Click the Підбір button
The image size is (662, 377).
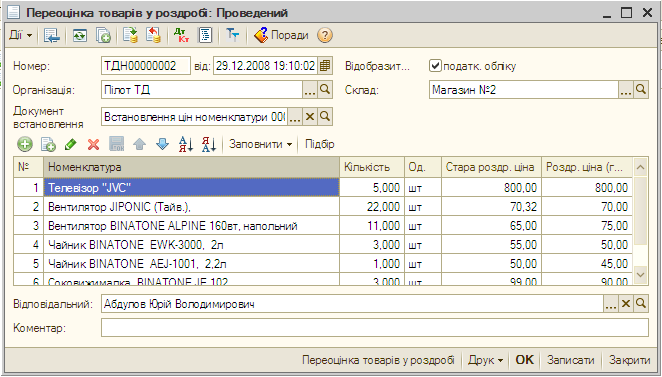(320, 144)
